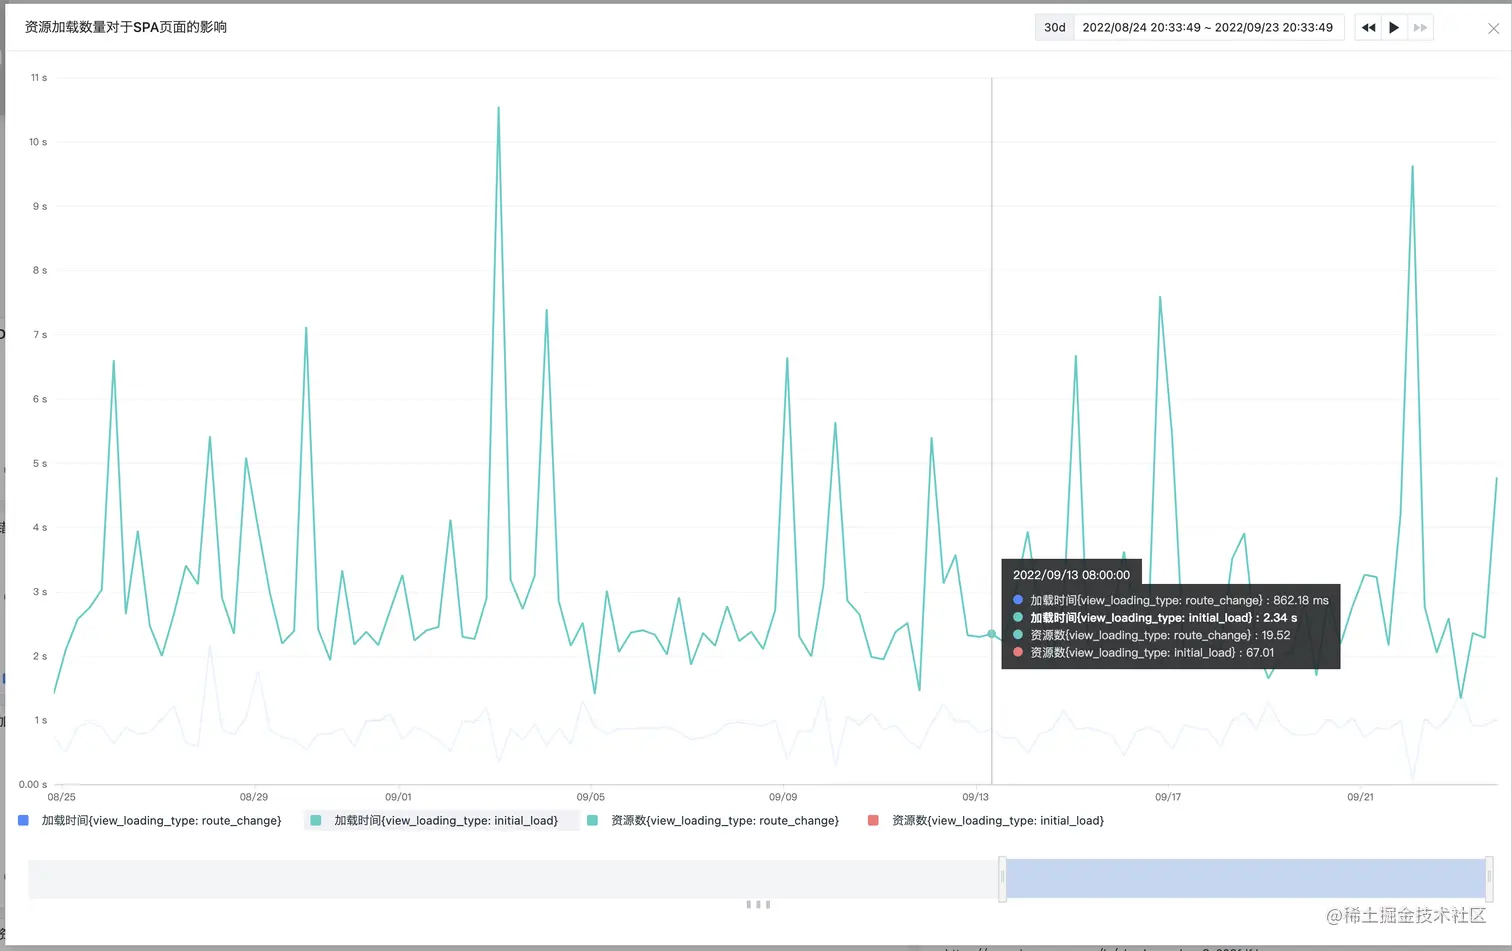The image size is (1512, 951).
Task: Click tooltip row showing 862.18 ms
Action: tap(1171, 600)
